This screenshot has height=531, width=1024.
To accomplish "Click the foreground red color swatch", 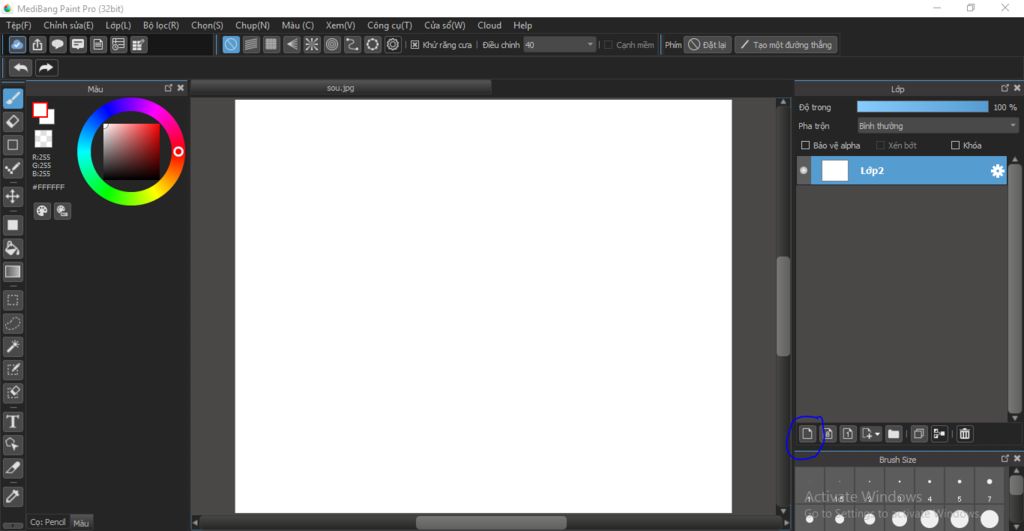I will (40, 110).
